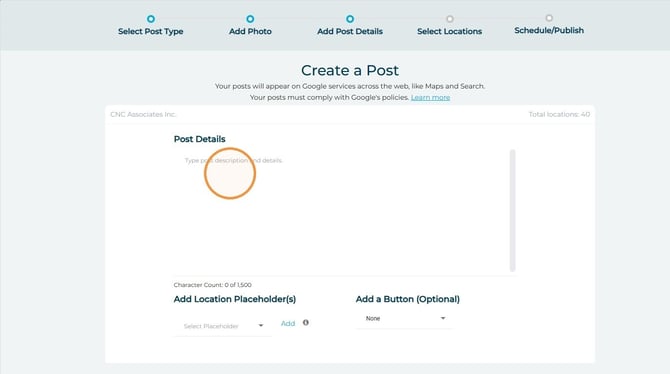This screenshot has height=374, width=670.
Task: Click the Add placeholder link
Action: pyautogui.click(x=288, y=324)
